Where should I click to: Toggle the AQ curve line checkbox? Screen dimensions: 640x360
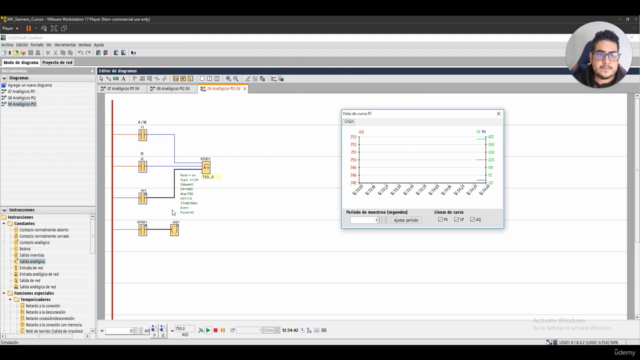[x=472, y=220]
